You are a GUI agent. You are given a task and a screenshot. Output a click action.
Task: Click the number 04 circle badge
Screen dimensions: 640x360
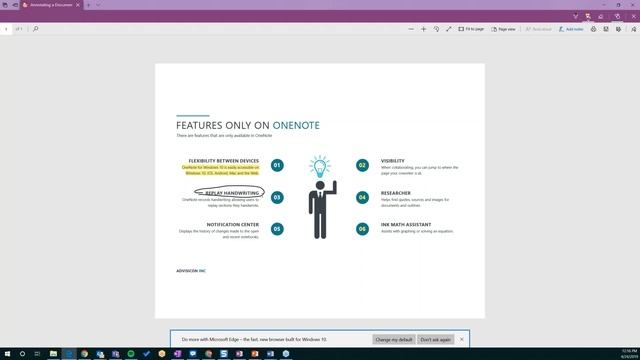362,198
